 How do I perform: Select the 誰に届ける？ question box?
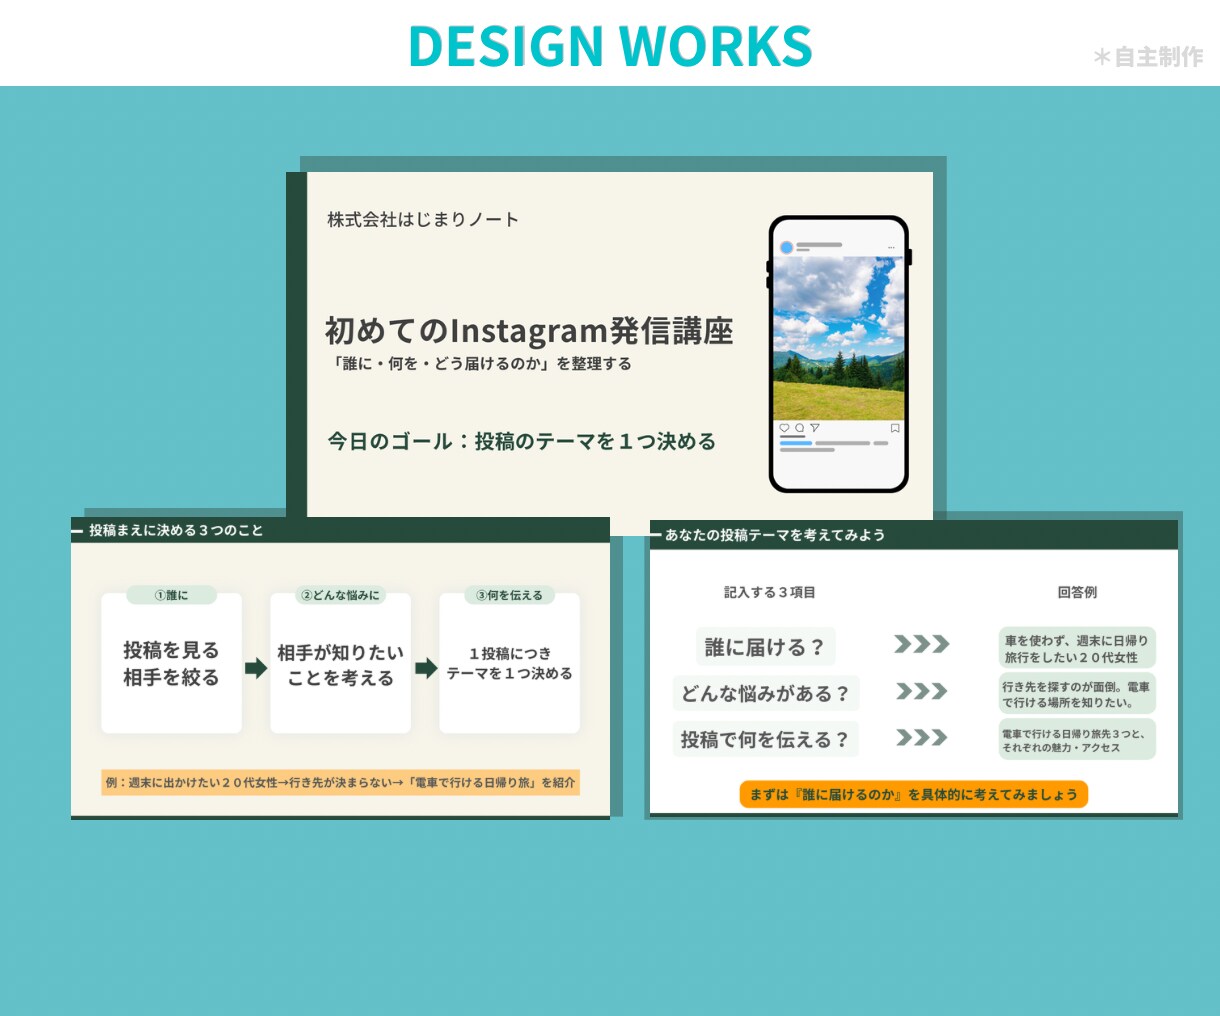click(765, 647)
